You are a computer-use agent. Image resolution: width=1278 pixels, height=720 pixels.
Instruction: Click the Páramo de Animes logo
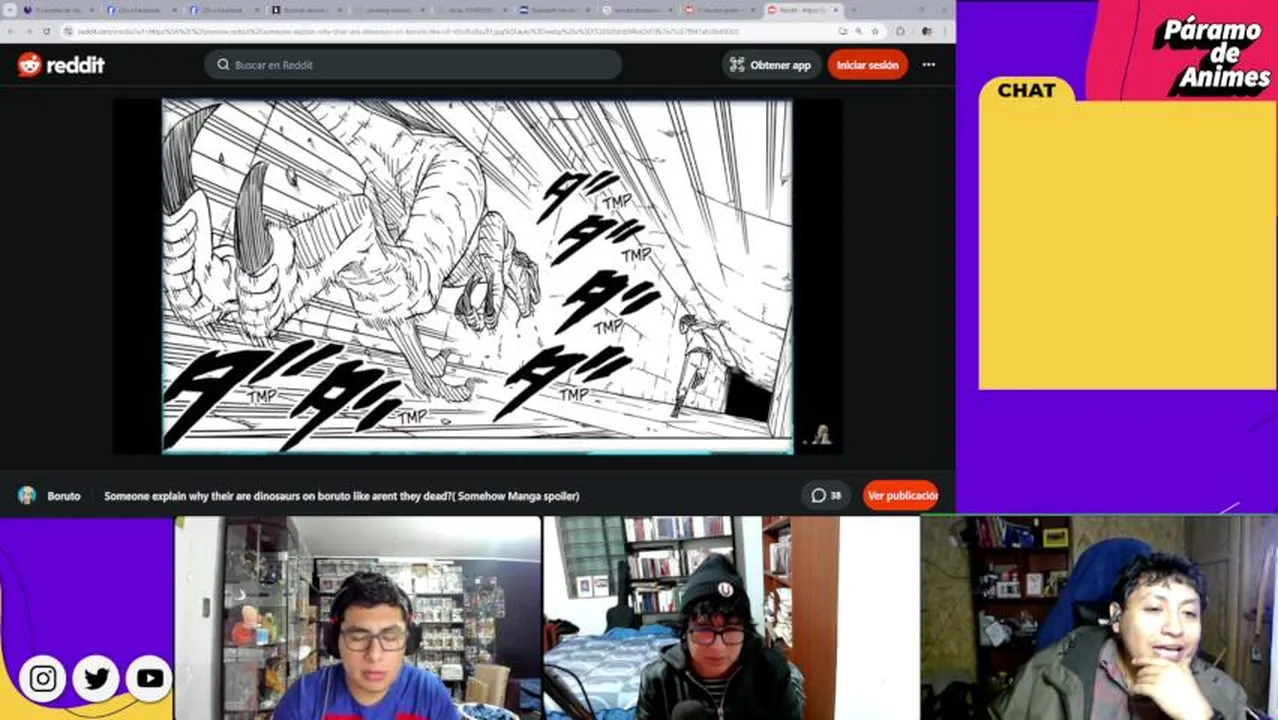1212,54
